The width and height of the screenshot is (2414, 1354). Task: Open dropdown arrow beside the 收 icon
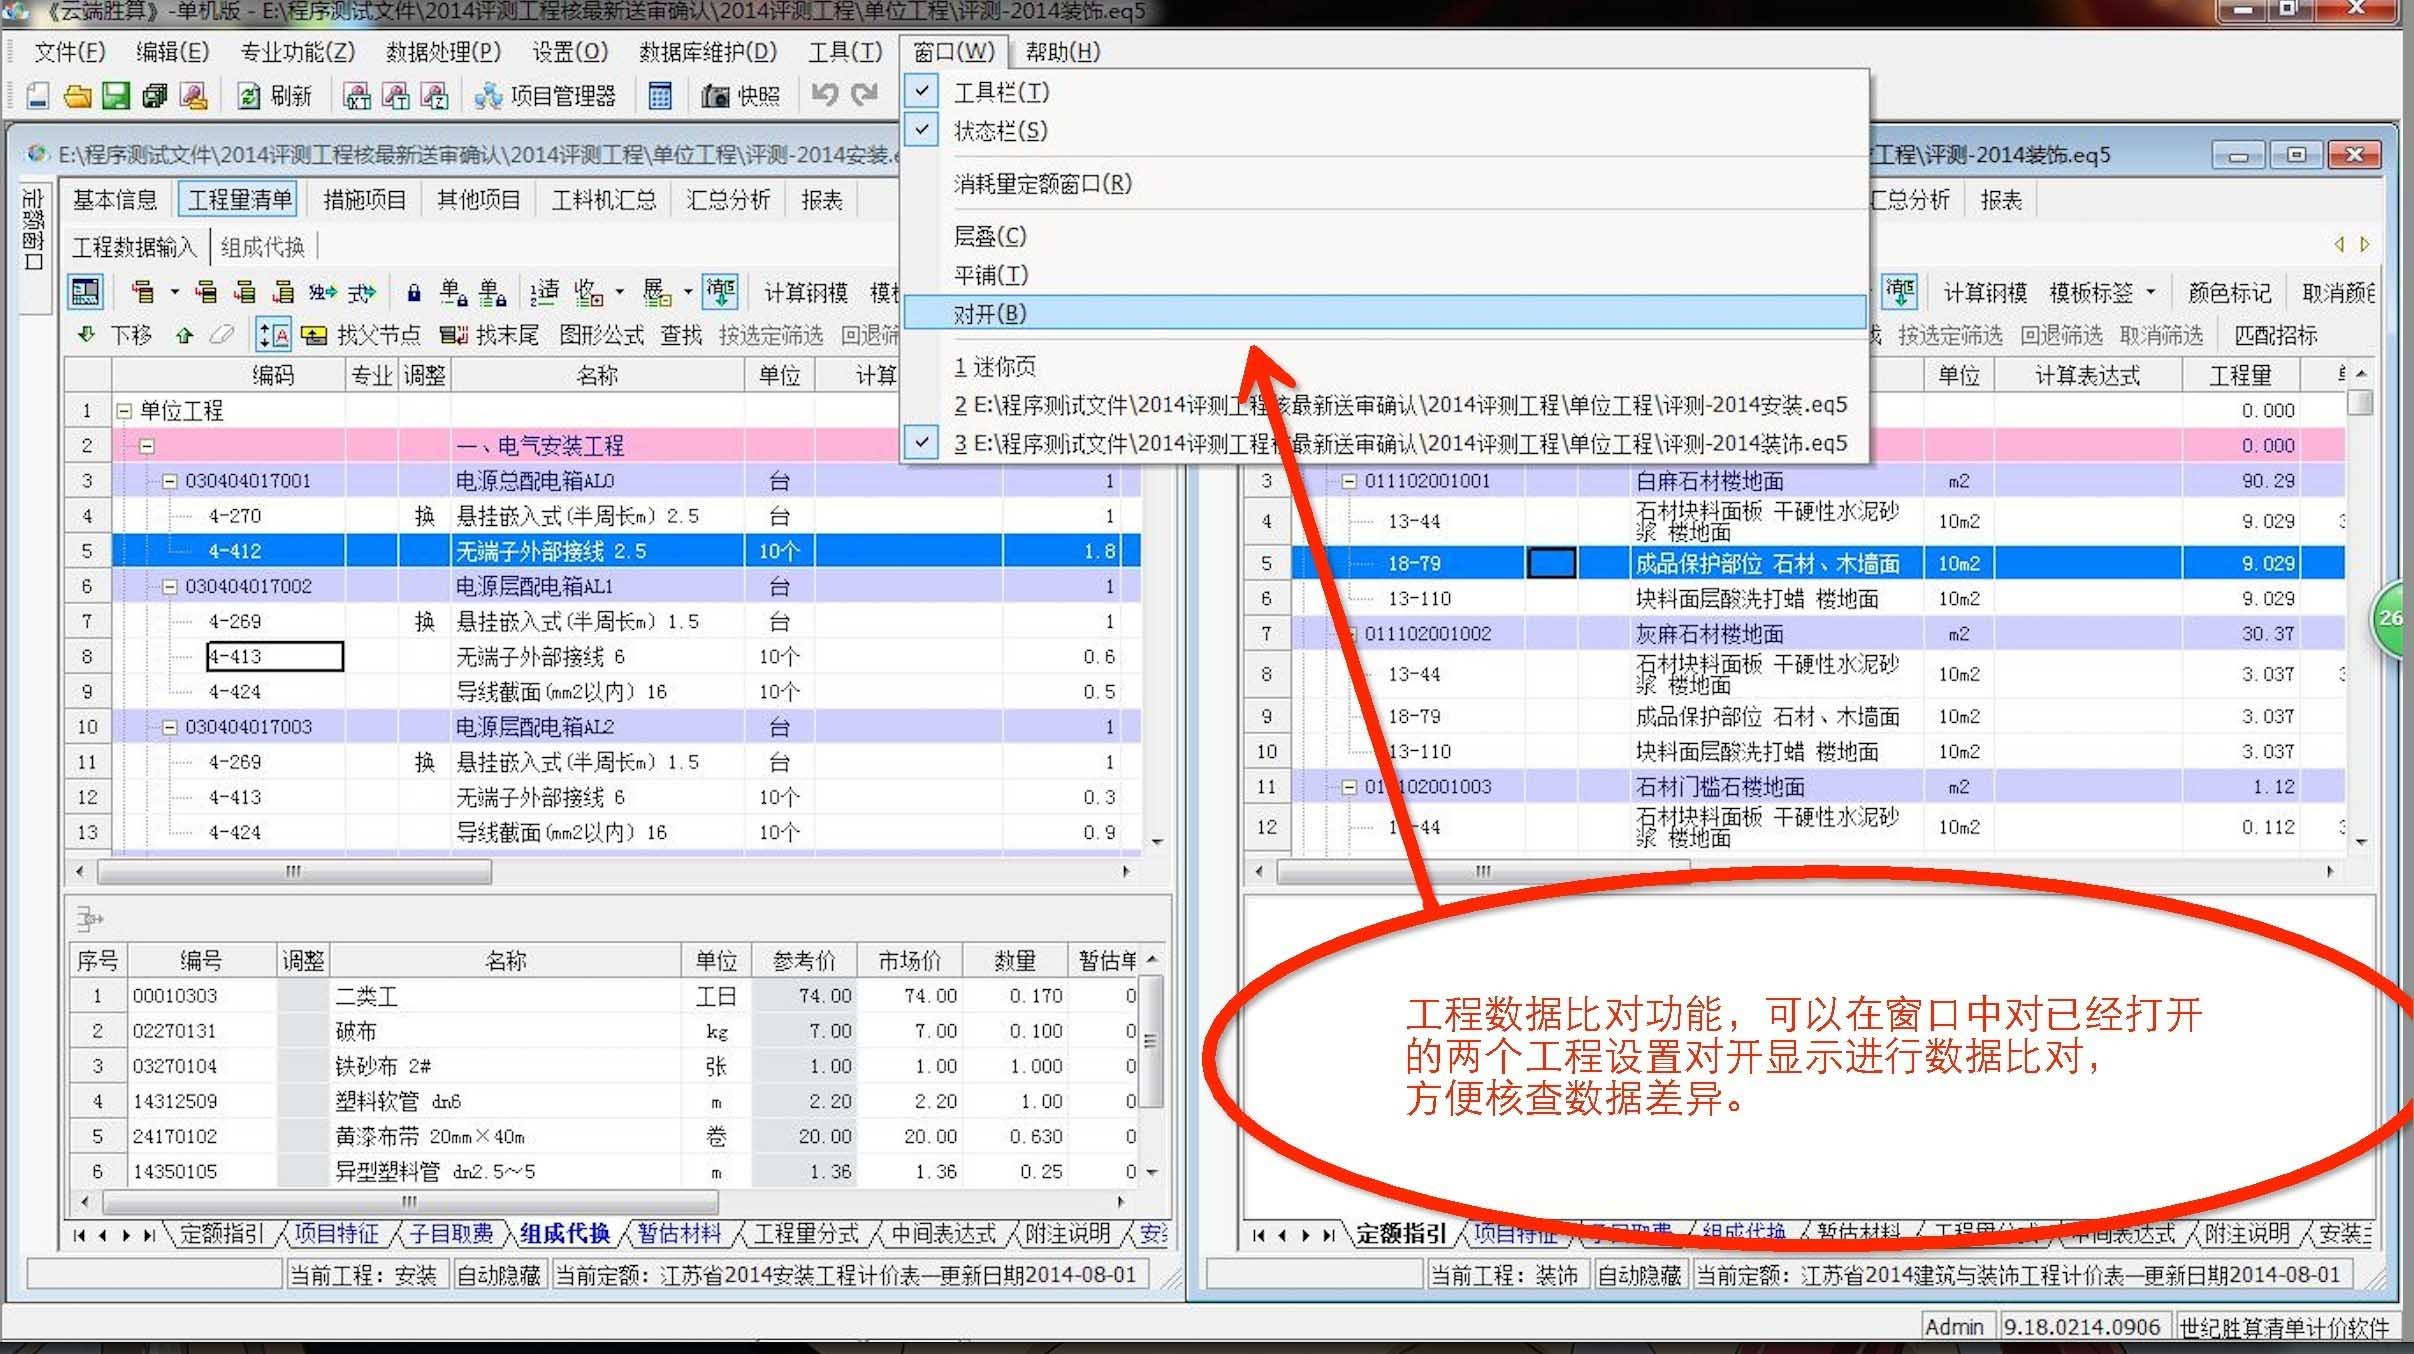pyautogui.click(x=619, y=292)
